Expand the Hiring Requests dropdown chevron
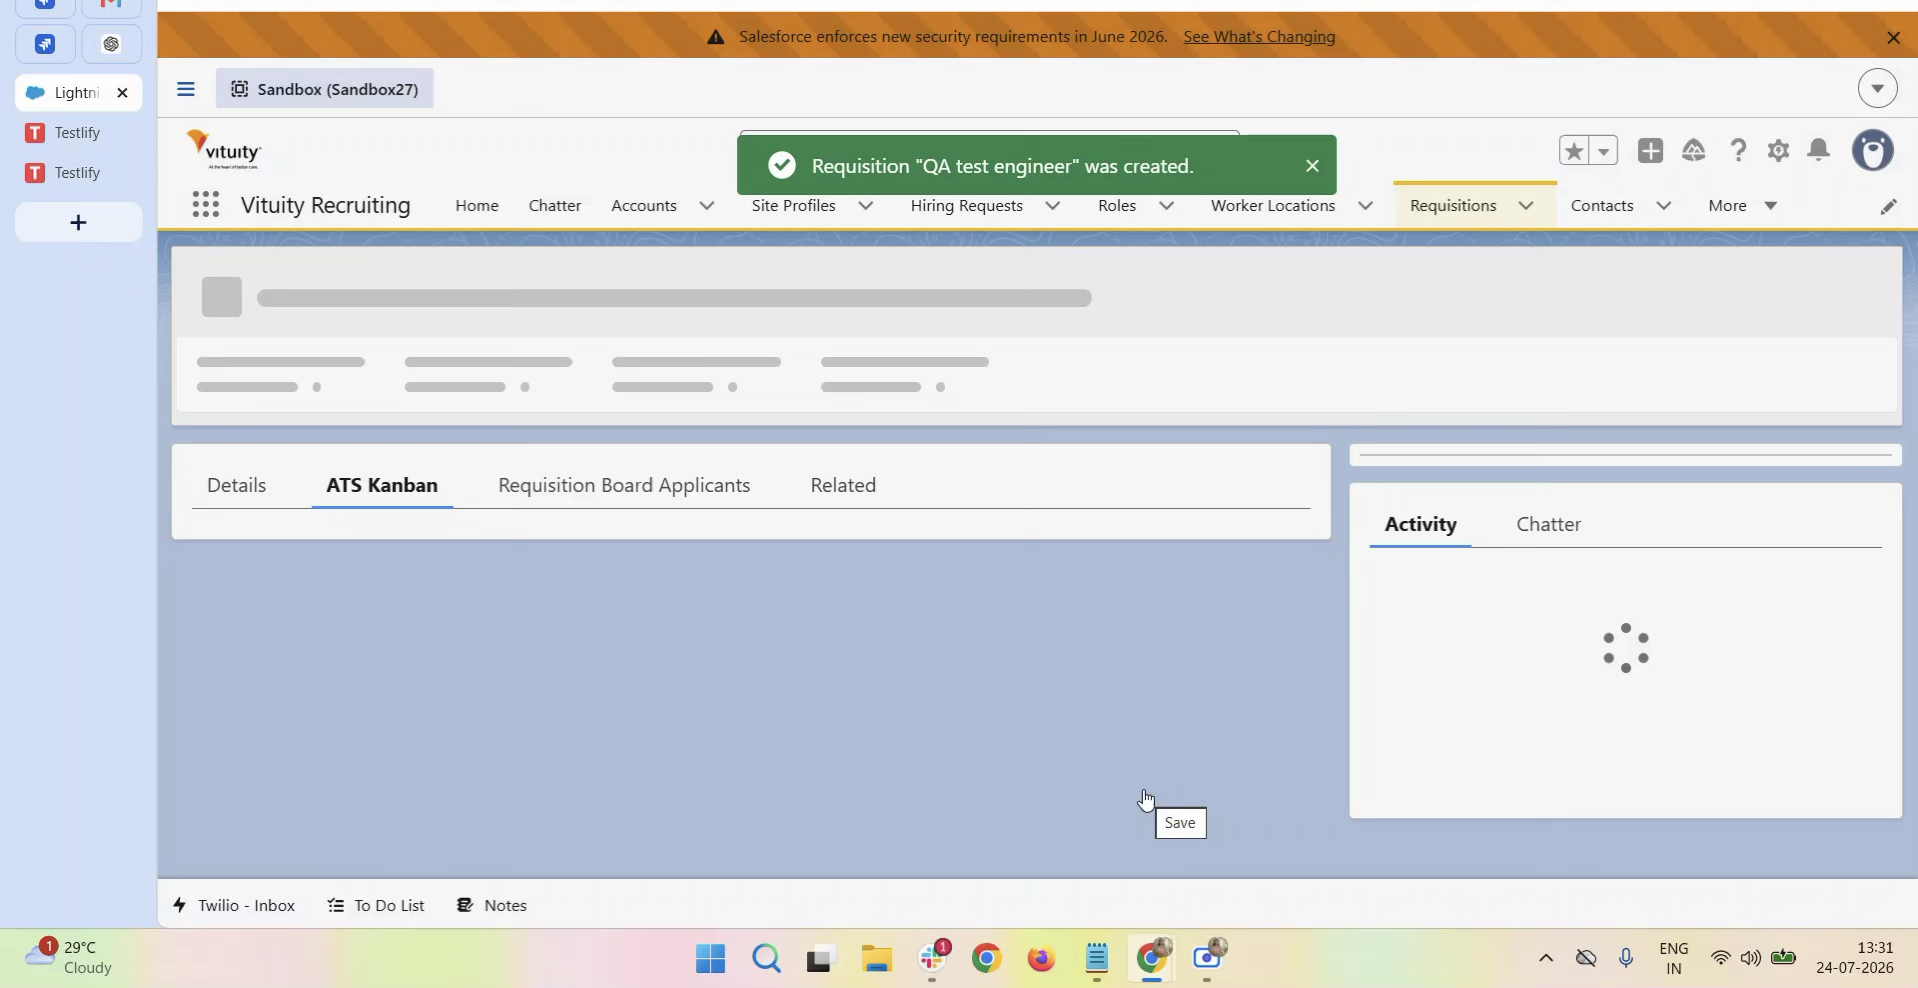 [x=1053, y=206]
